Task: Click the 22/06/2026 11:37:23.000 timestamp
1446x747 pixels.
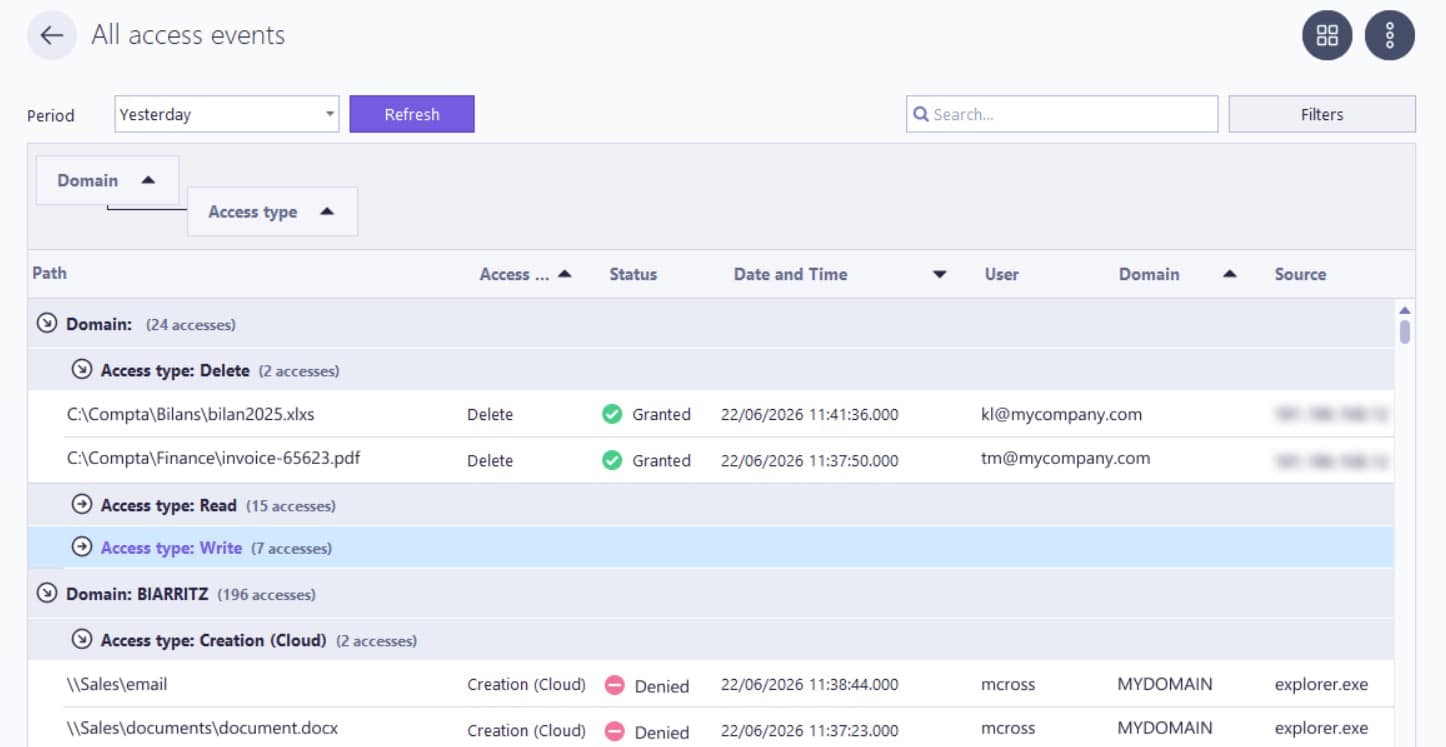Action: pos(810,730)
